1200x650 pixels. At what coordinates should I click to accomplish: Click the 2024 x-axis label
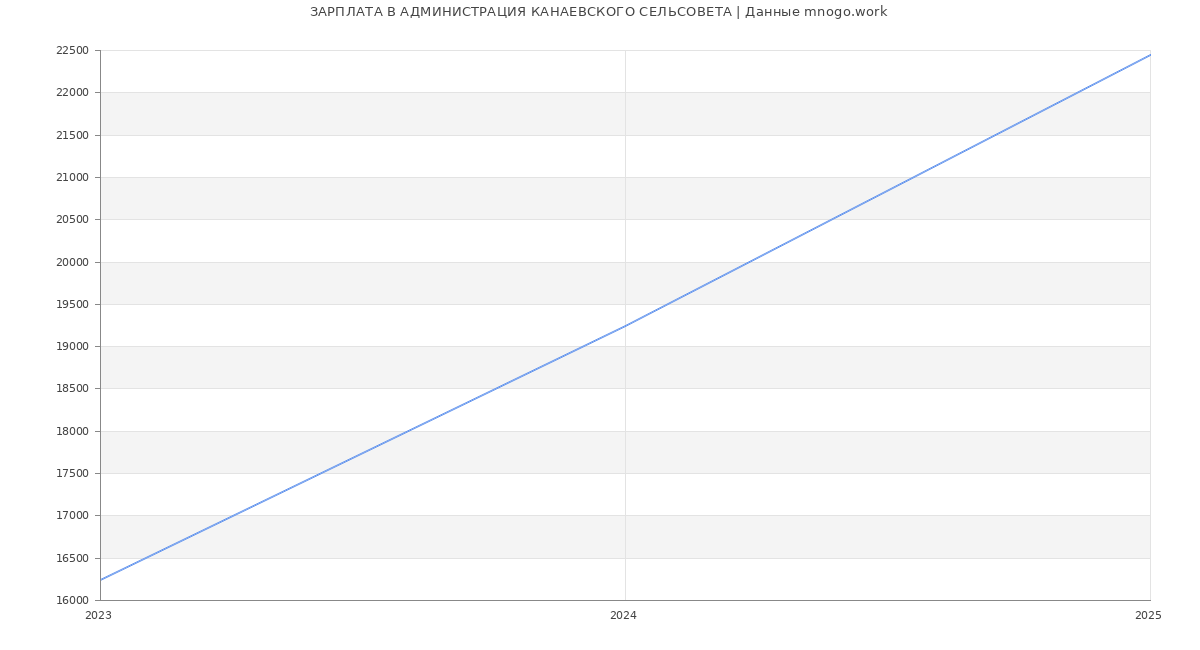click(x=623, y=616)
